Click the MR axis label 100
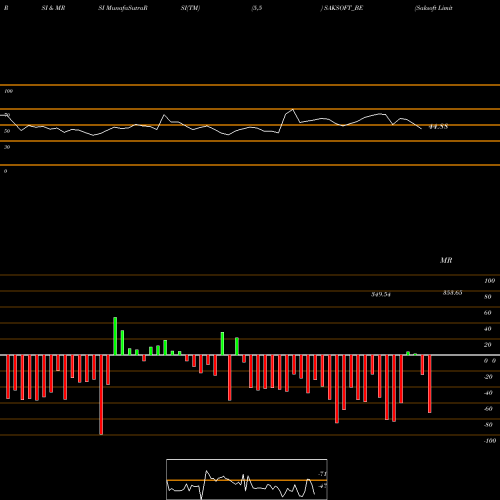This screenshot has width=500, height=500. pyautogui.click(x=489, y=281)
